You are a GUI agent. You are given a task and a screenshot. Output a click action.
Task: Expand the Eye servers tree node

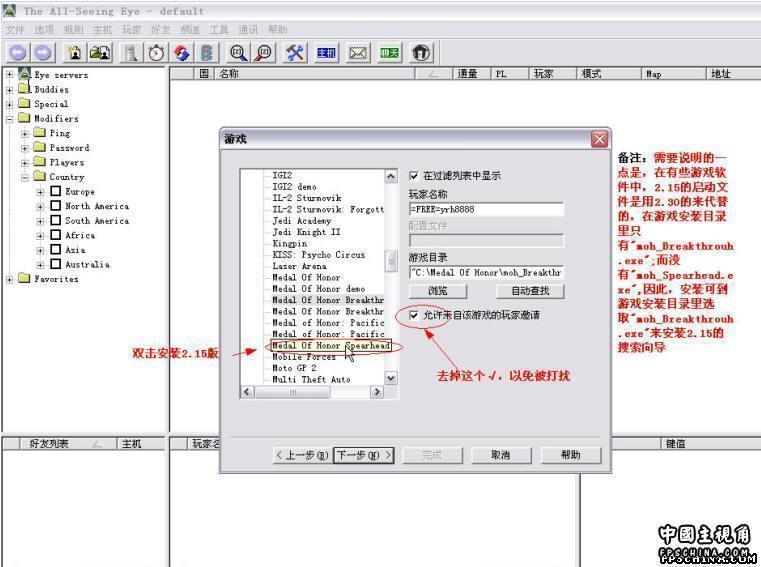tap(9, 75)
